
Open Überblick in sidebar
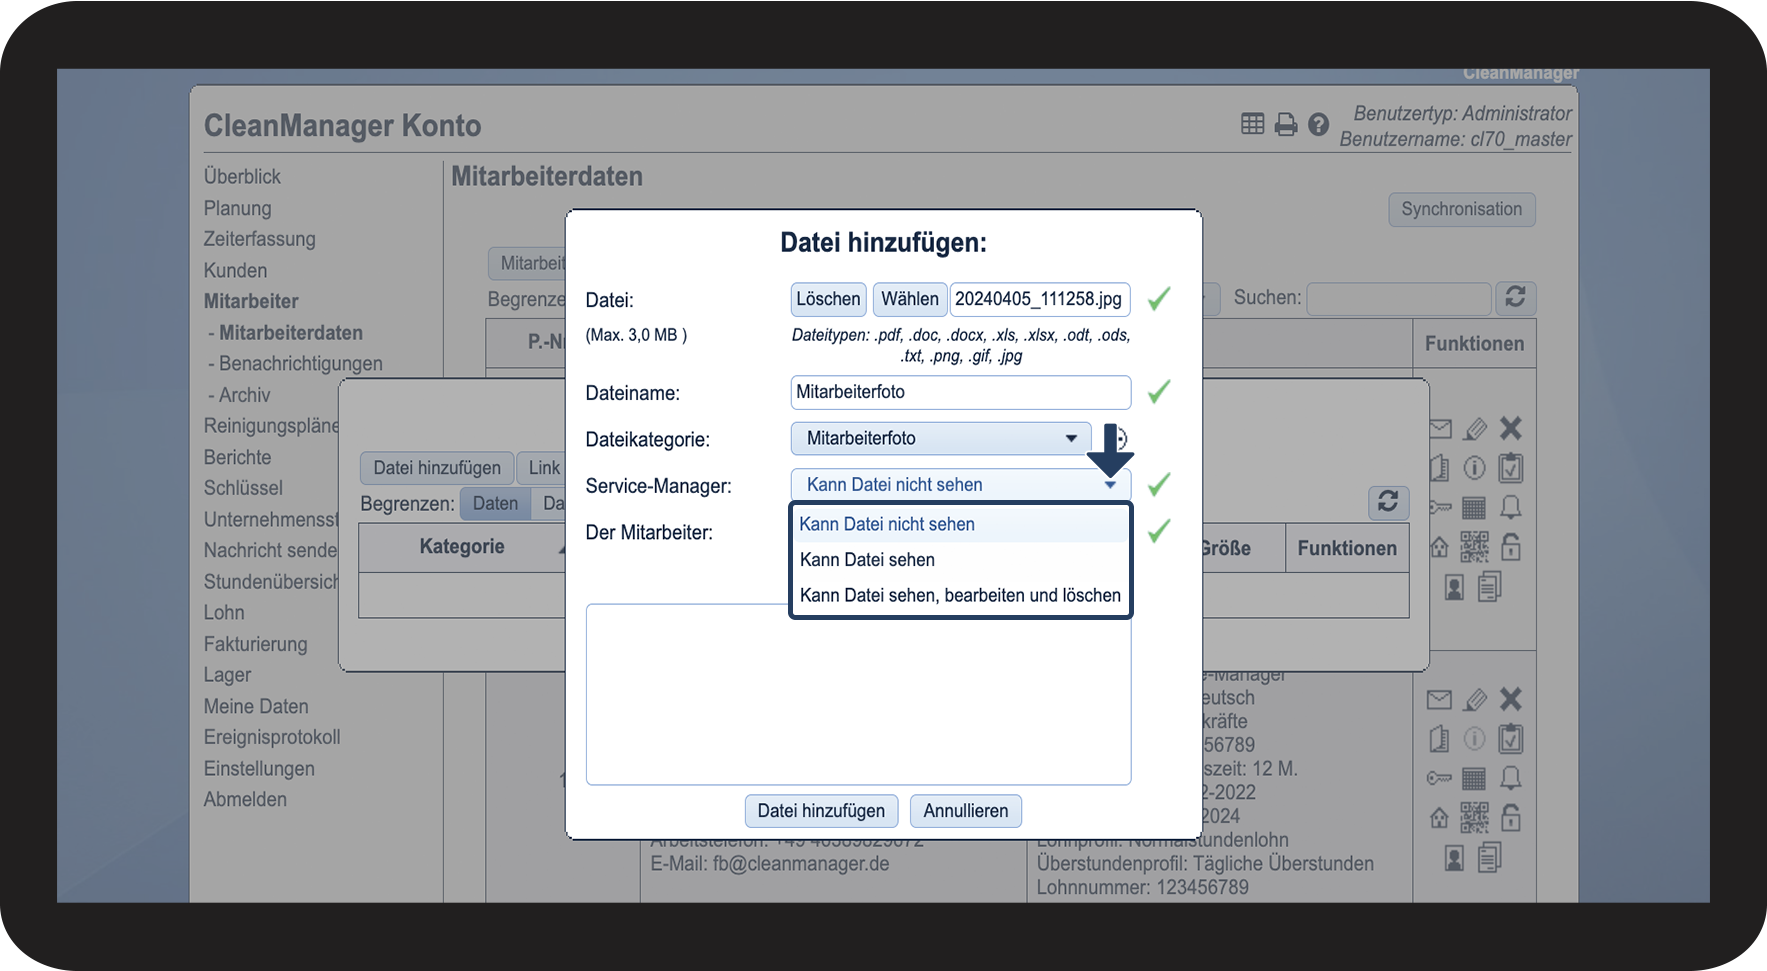242,177
